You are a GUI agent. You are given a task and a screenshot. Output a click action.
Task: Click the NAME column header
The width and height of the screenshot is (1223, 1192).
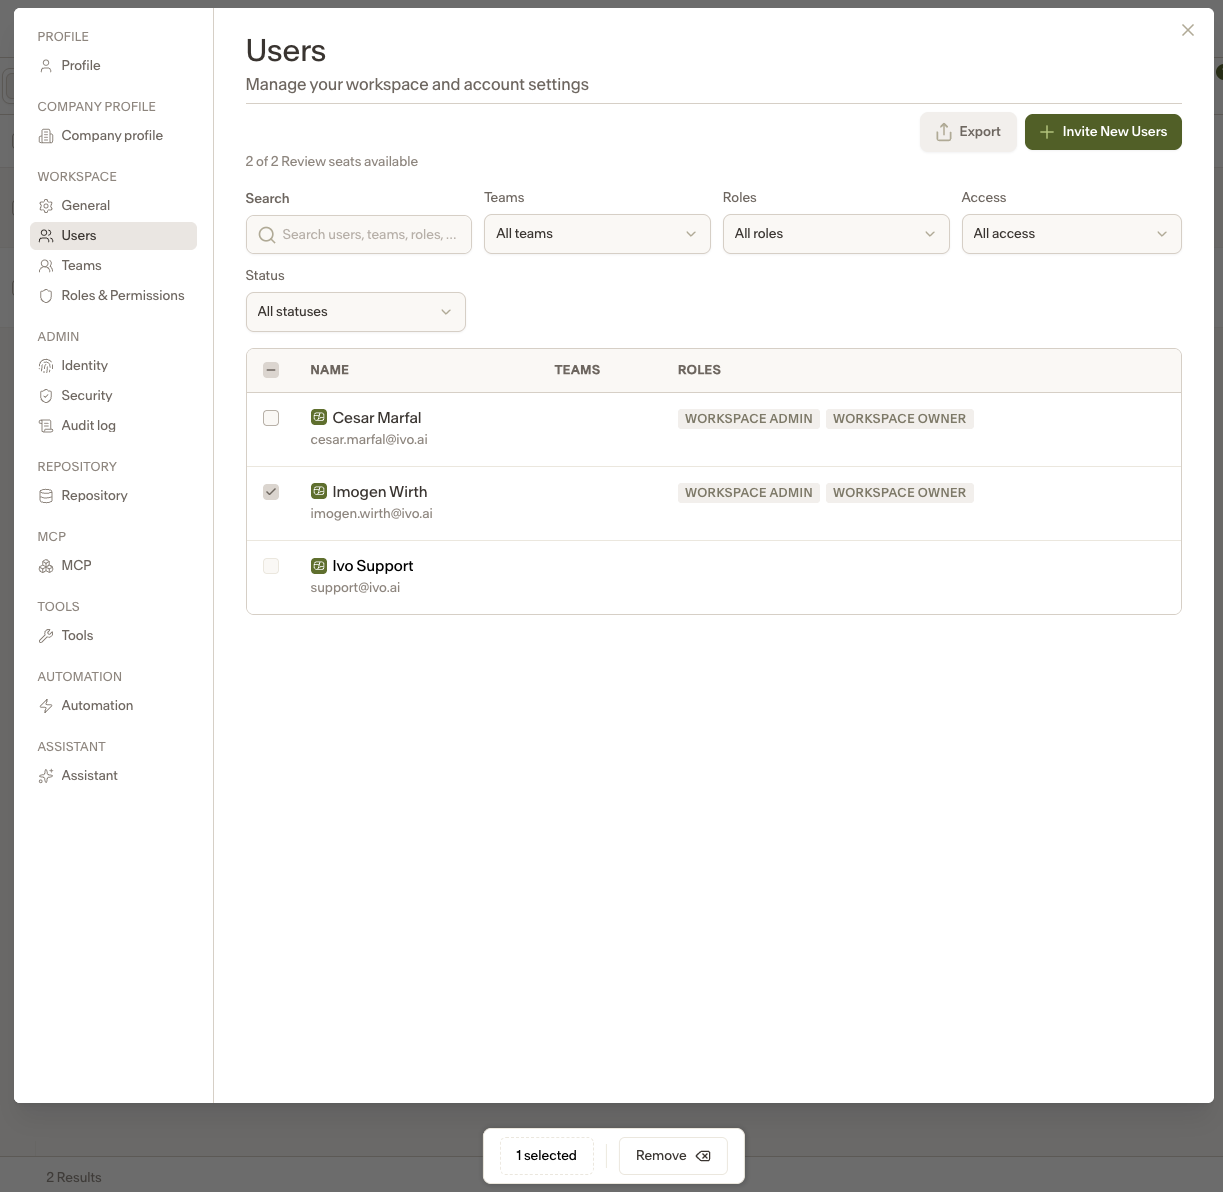[x=330, y=370]
